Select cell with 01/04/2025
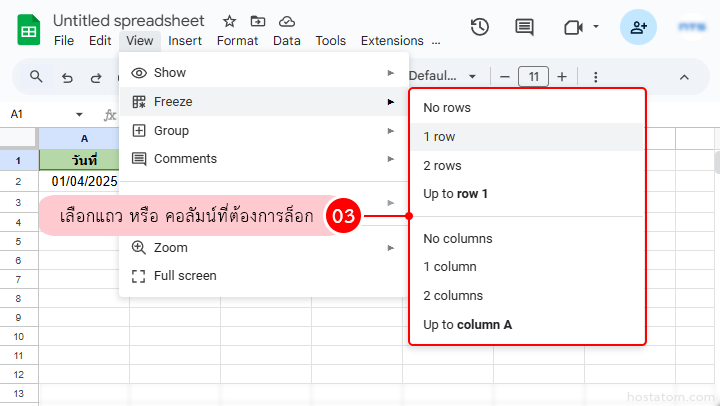720x406 pixels. (79, 181)
